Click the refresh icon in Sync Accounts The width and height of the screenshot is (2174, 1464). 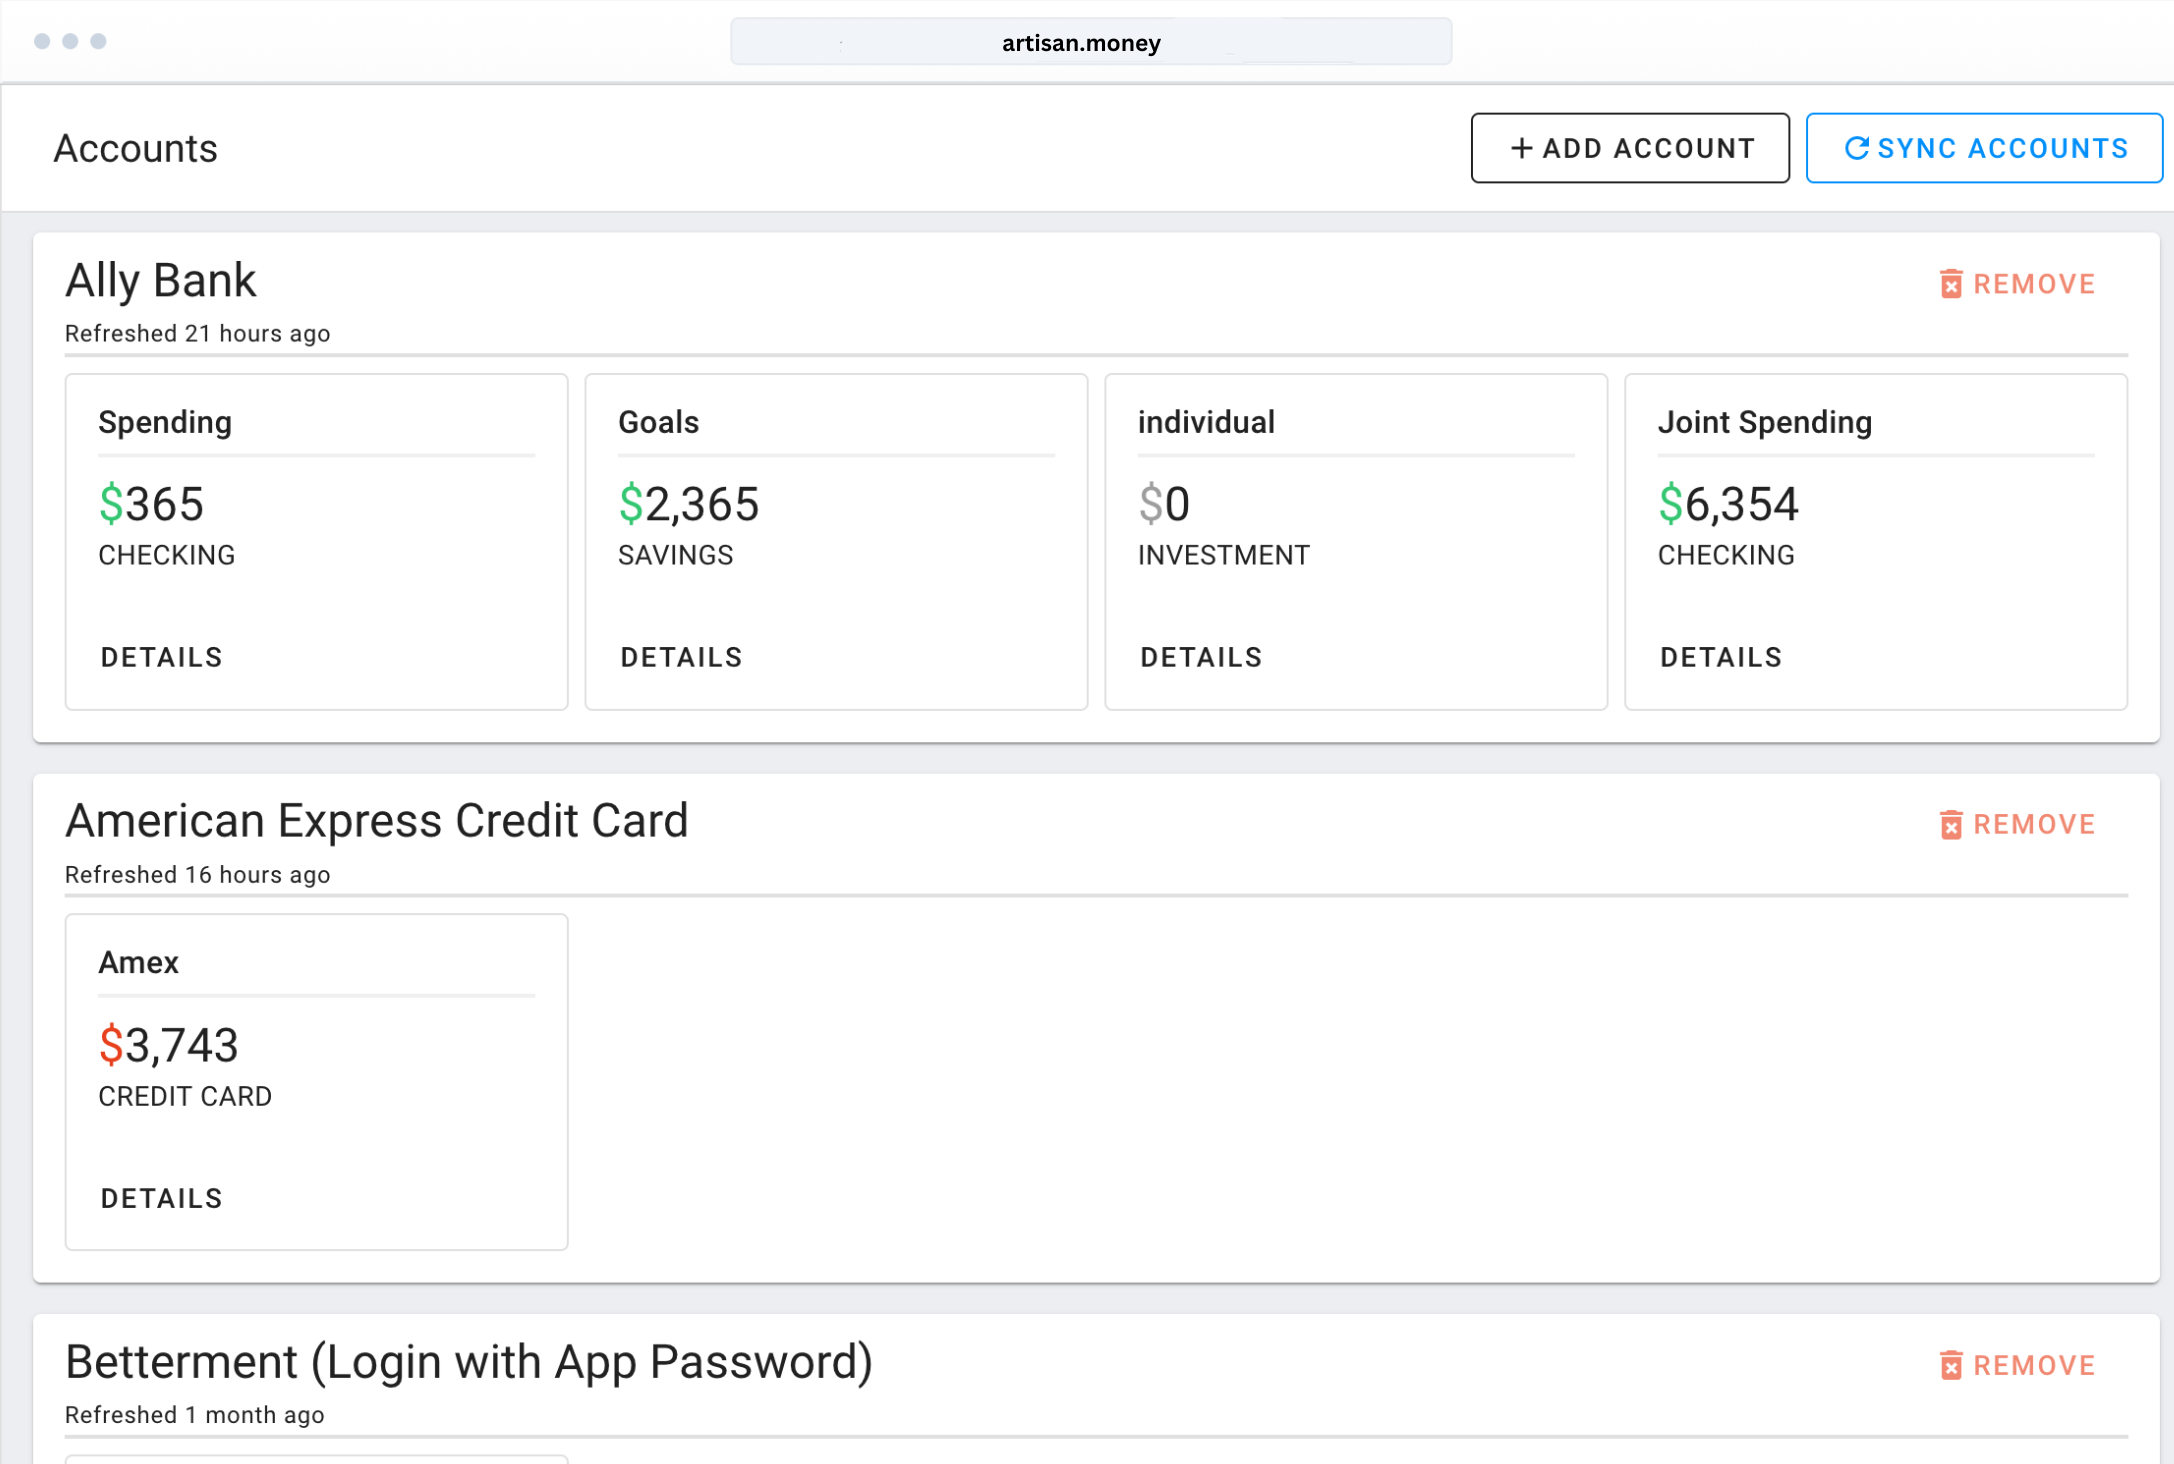[1856, 148]
